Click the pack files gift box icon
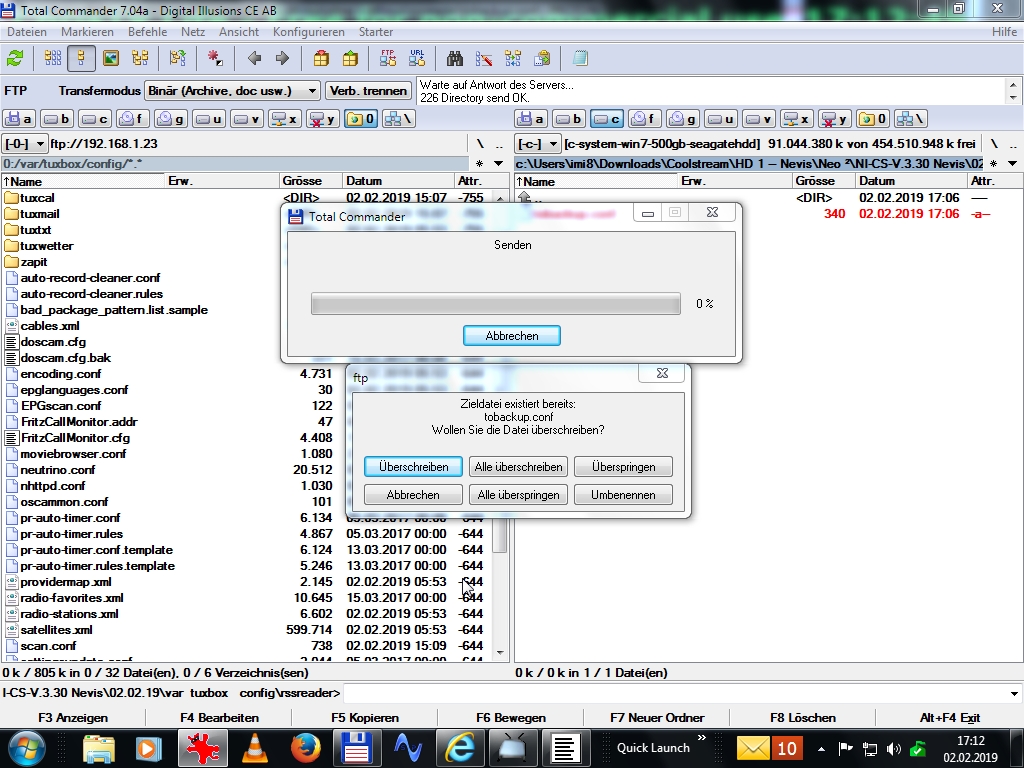The height and width of the screenshot is (768, 1024). [320, 58]
